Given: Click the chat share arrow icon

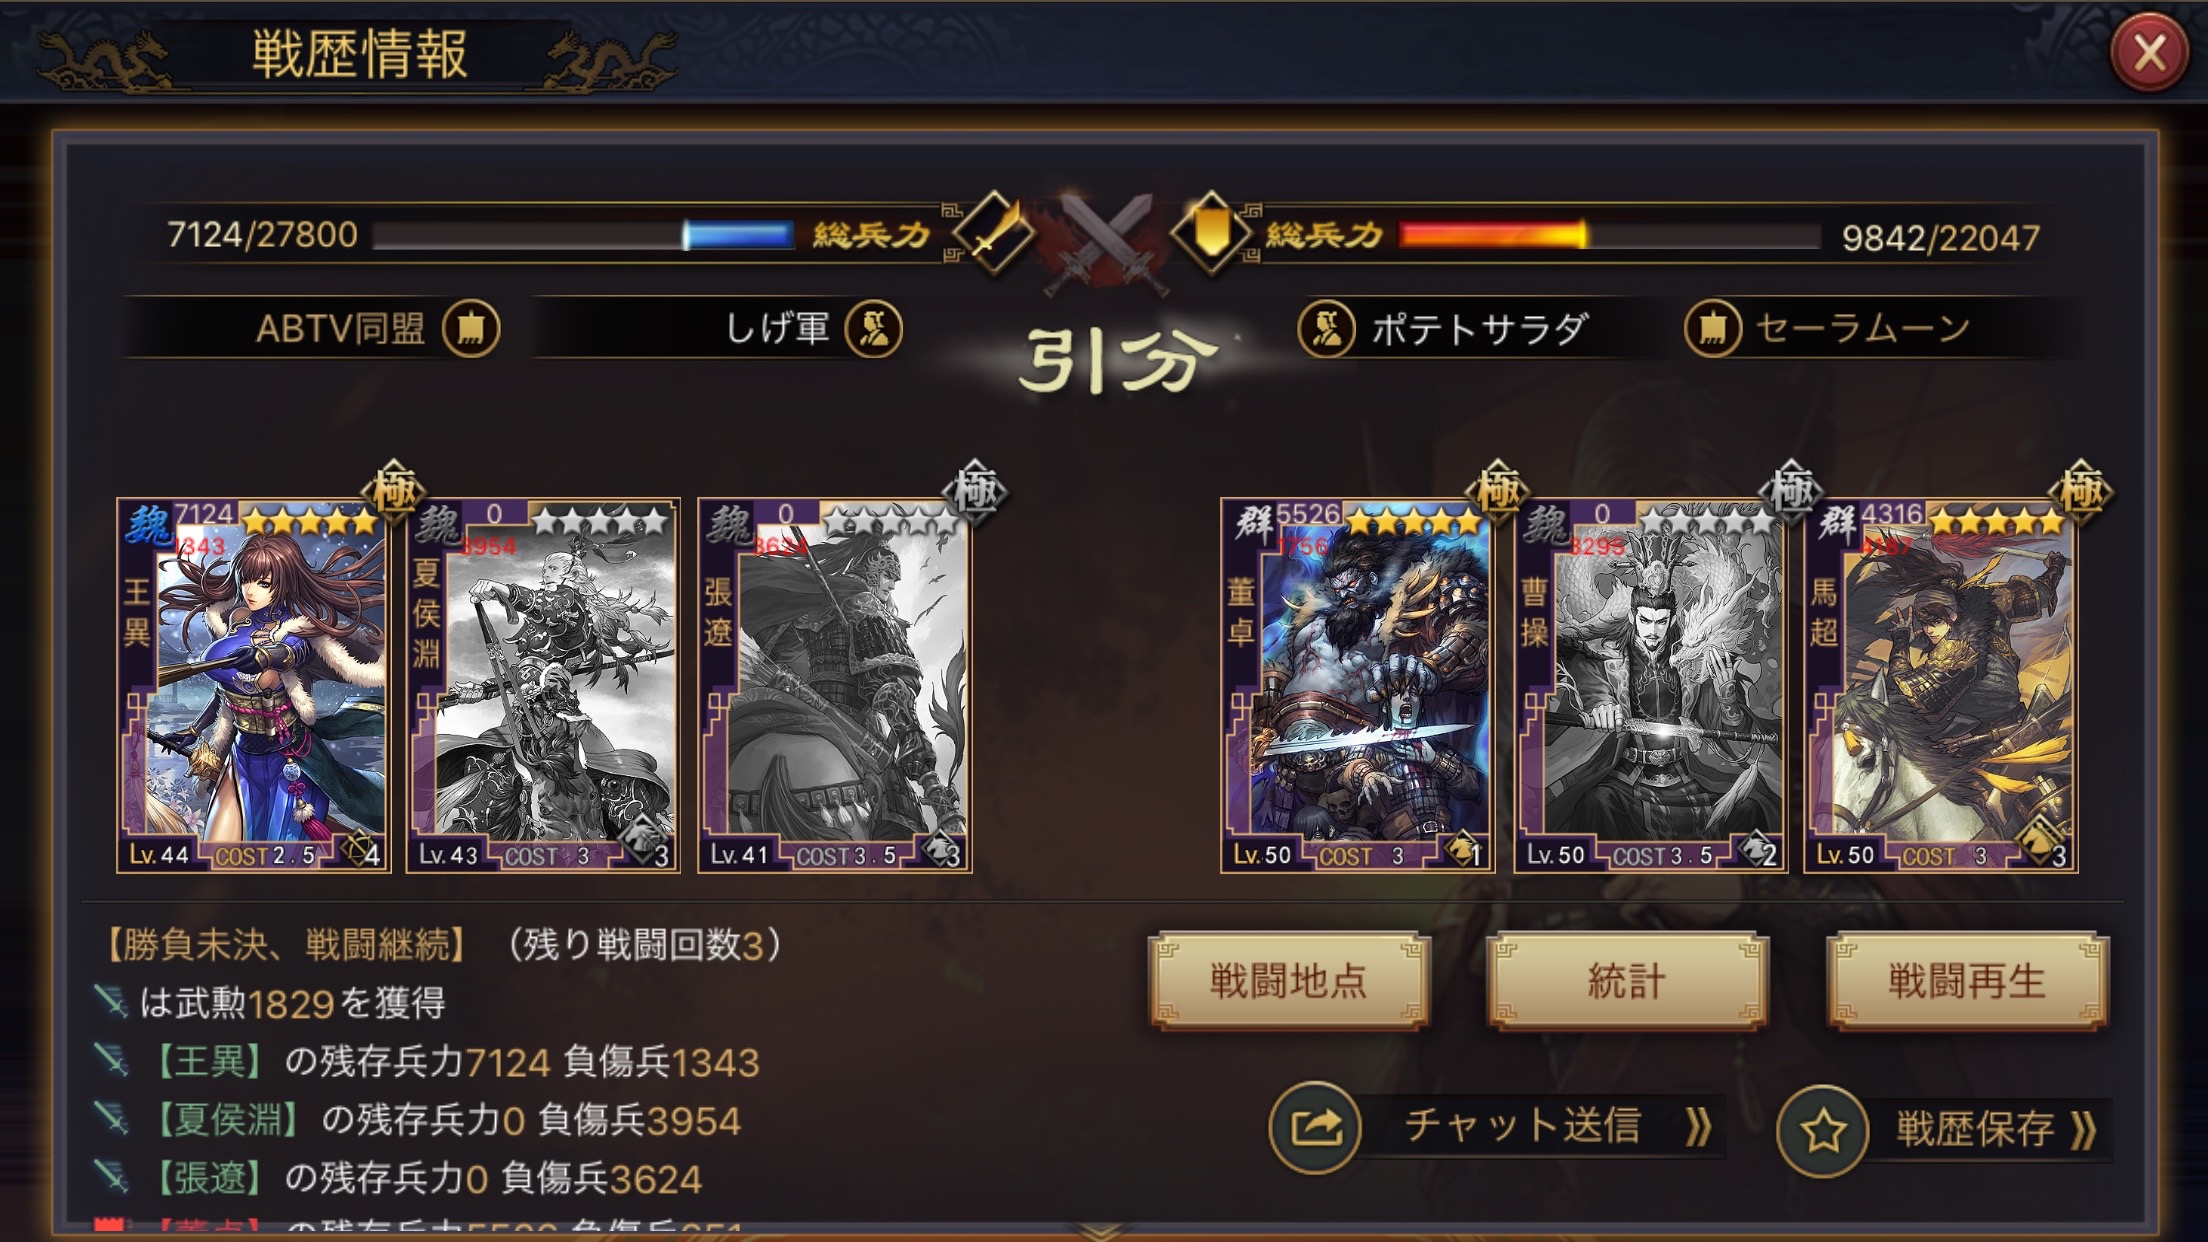Looking at the screenshot, I should 1315,1128.
